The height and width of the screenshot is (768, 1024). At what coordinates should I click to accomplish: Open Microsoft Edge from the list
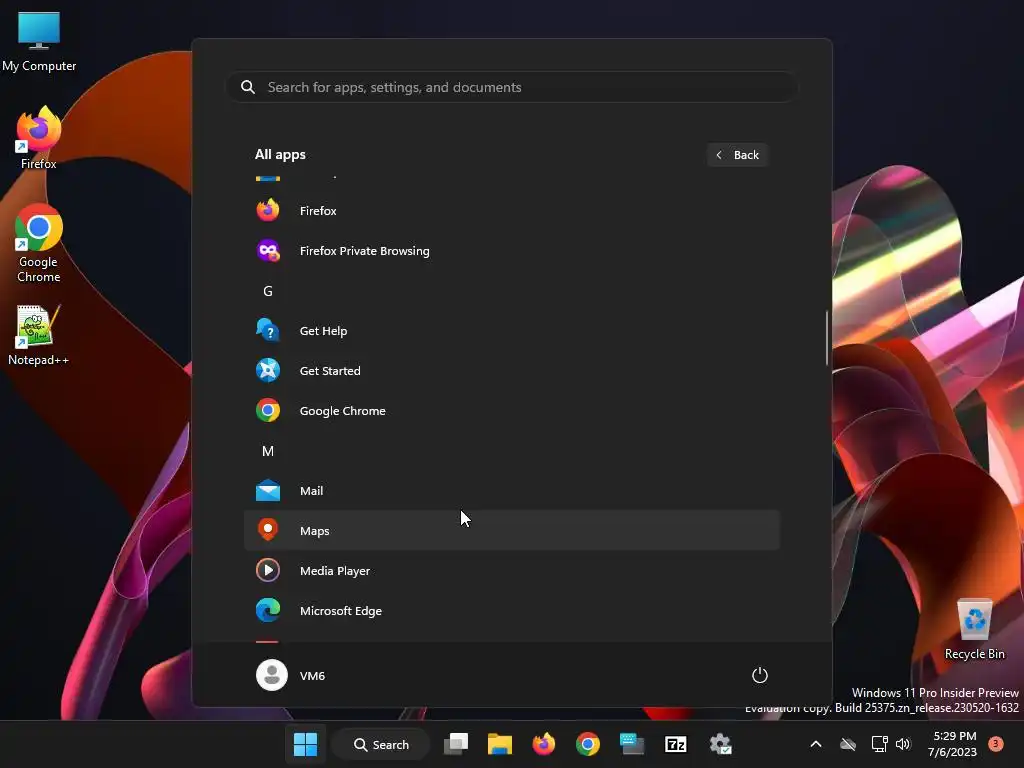[x=511, y=611]
